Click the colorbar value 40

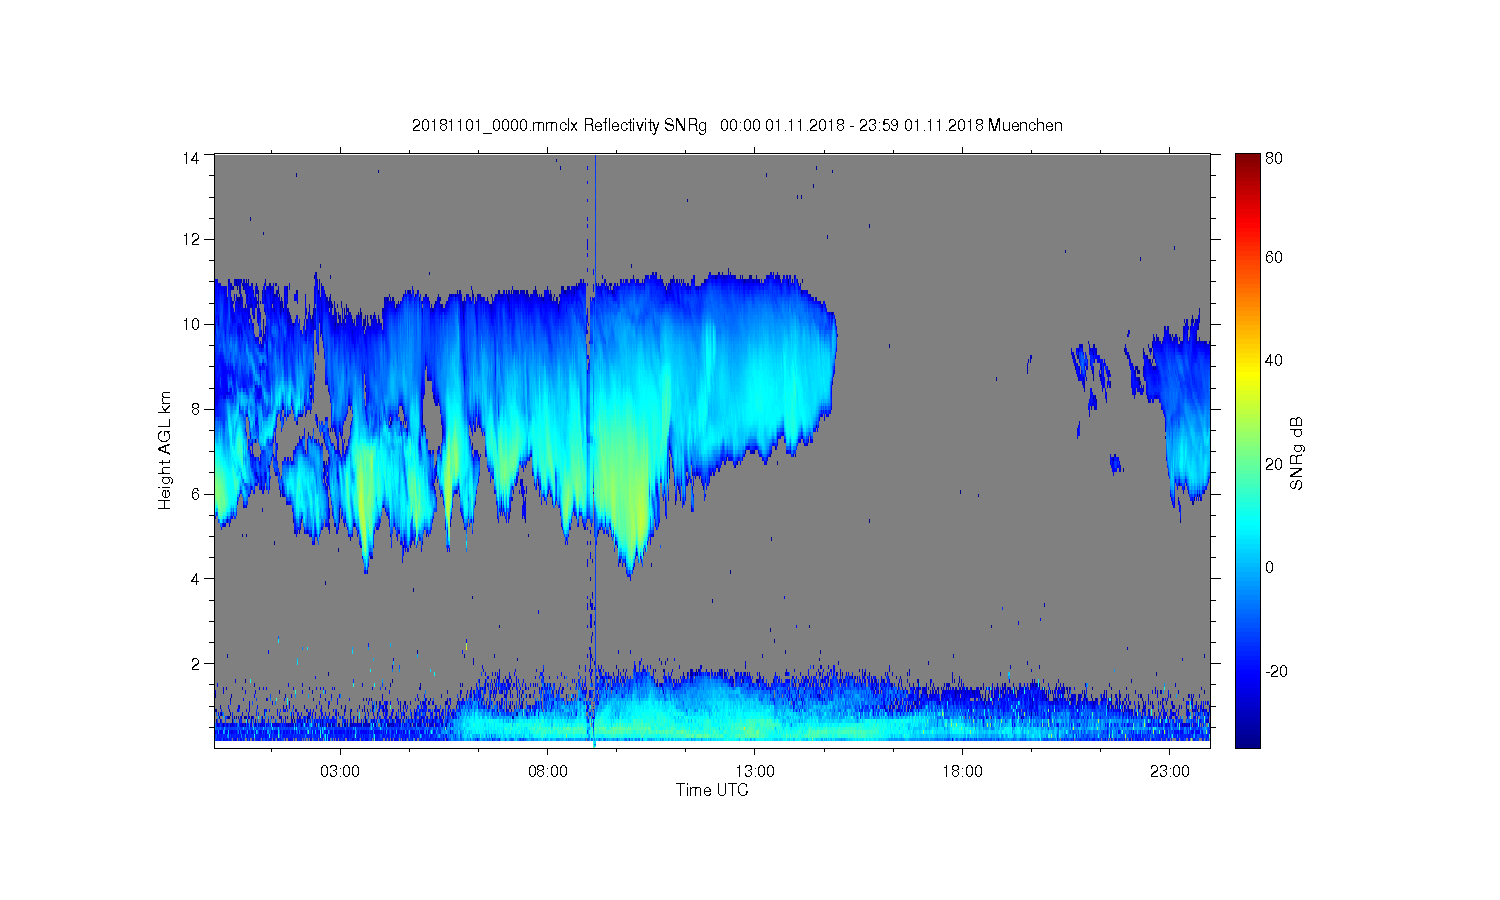point(1274,360)
